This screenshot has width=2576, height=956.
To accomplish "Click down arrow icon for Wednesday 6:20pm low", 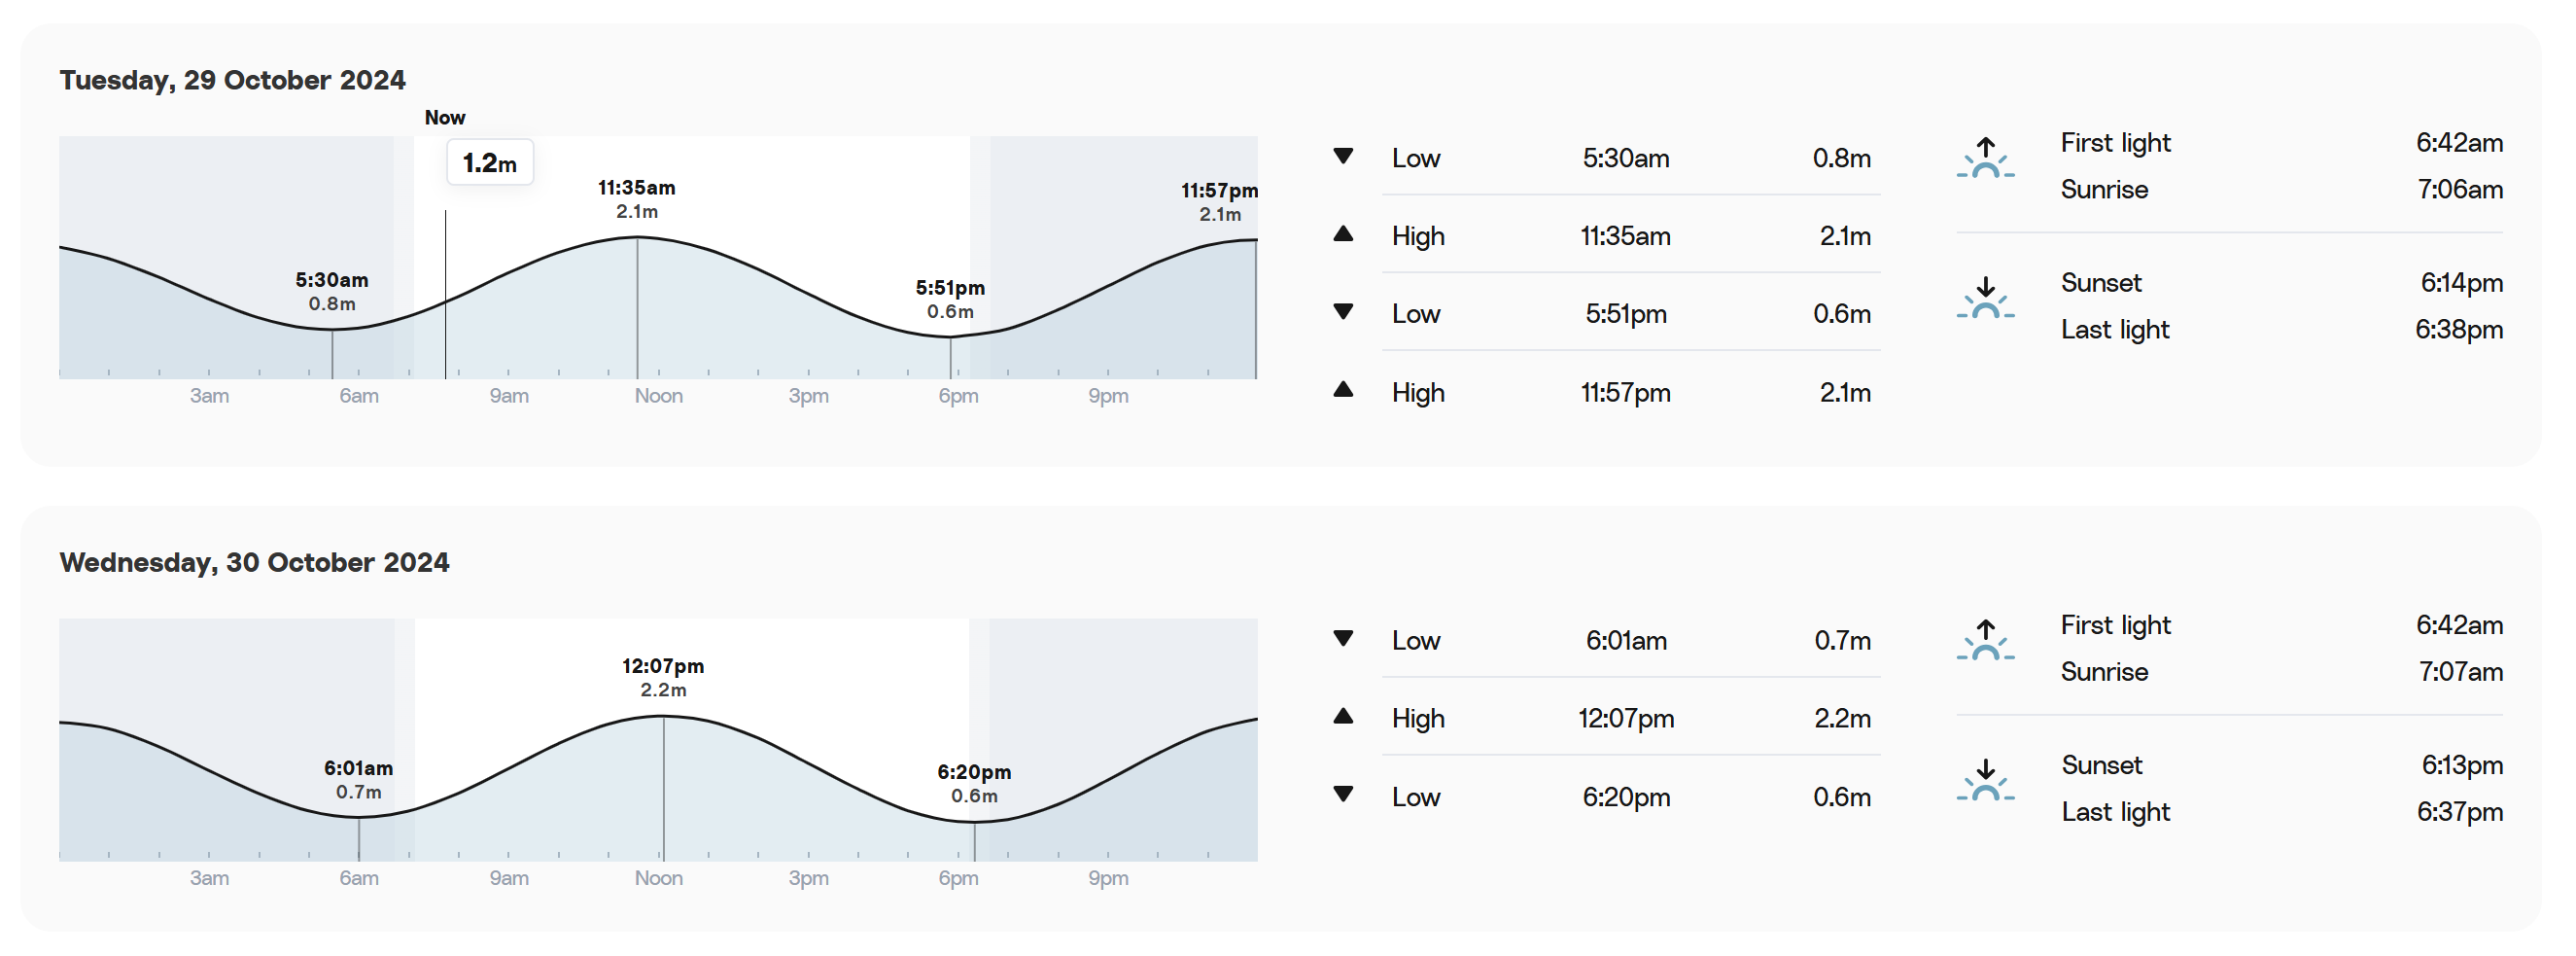I will [x=1343, y=795].
